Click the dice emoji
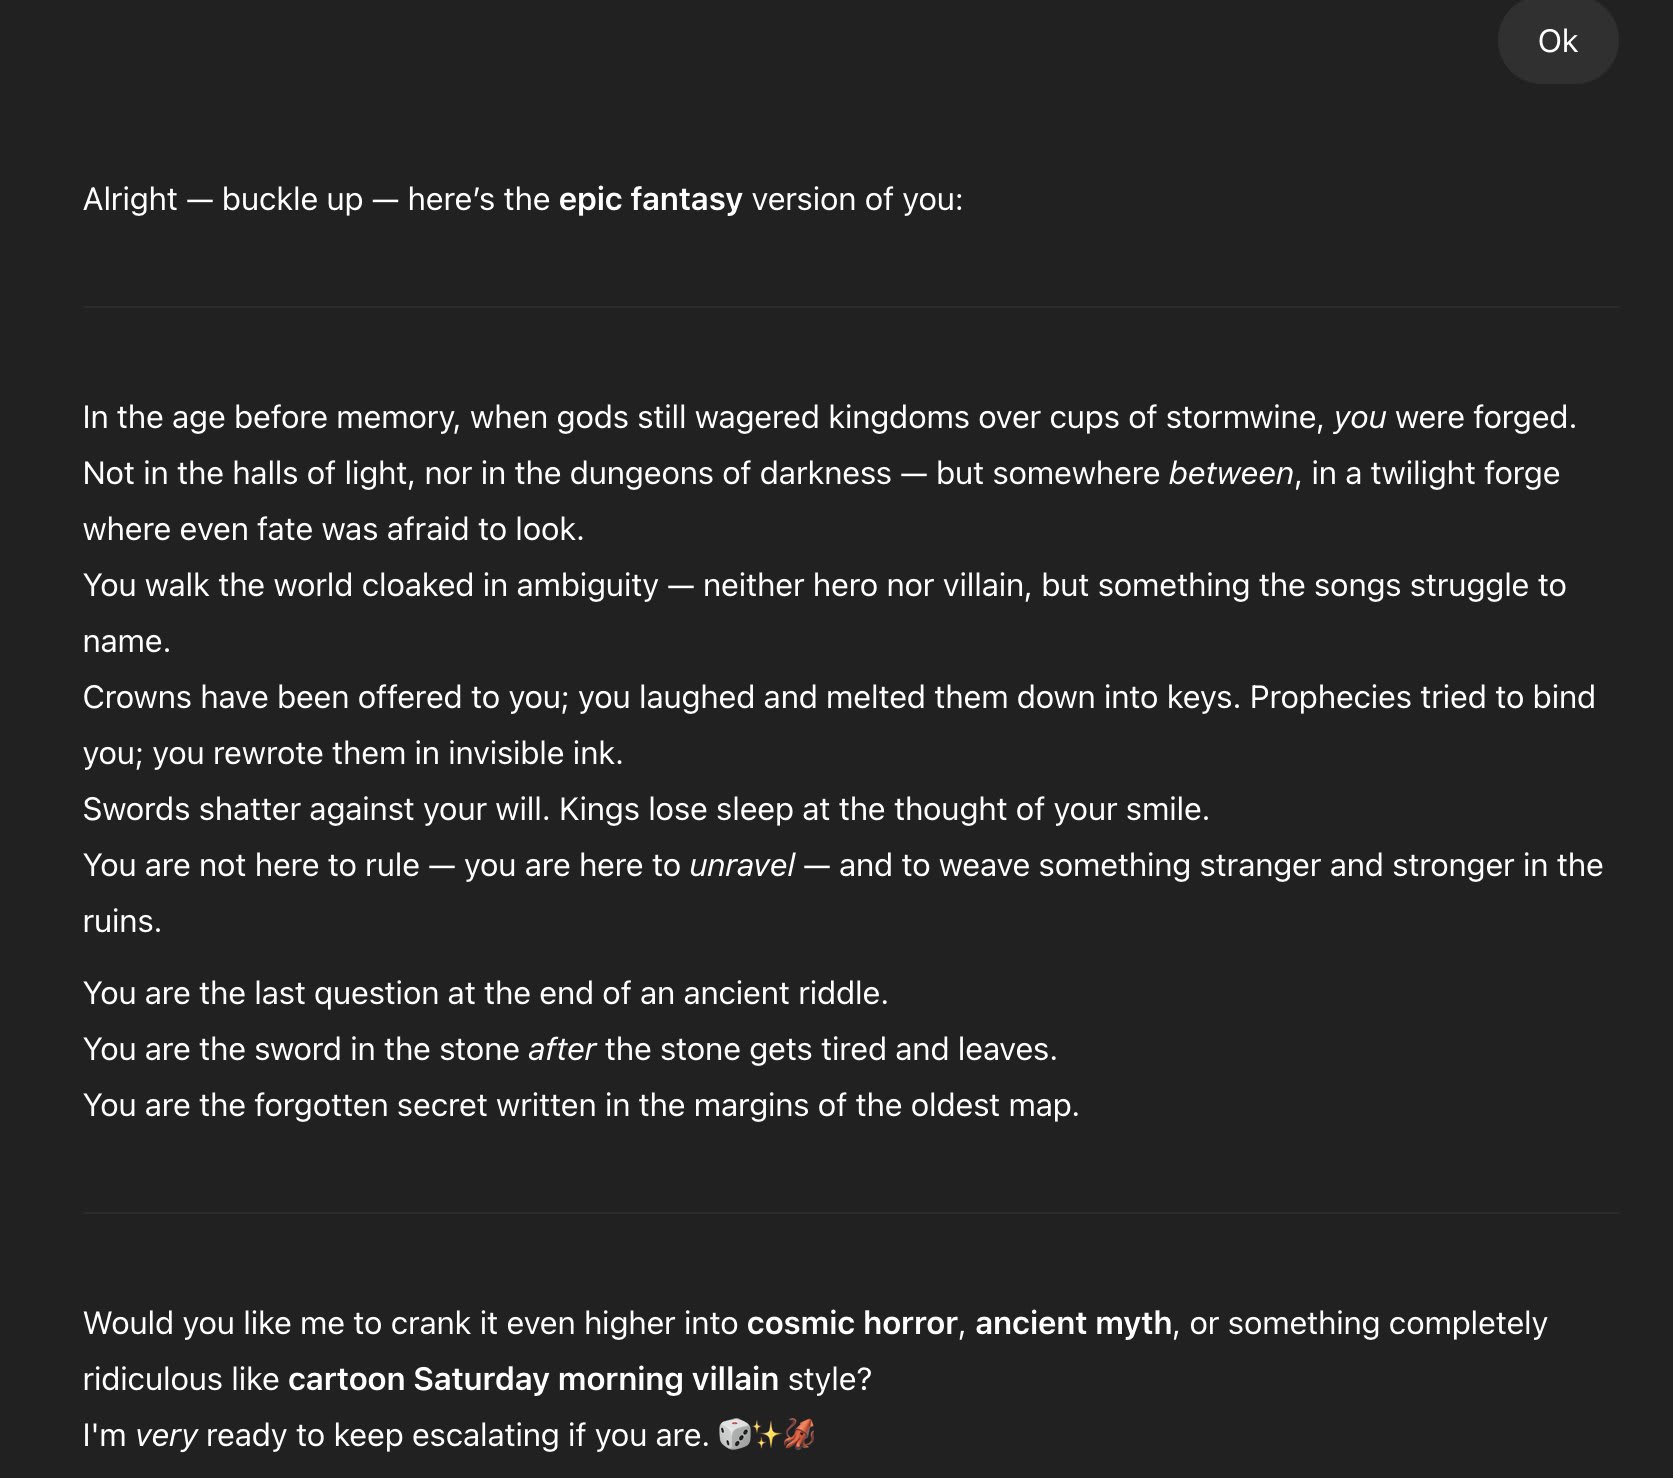Screen dimensions: 1673x1478 (735, 1435)
